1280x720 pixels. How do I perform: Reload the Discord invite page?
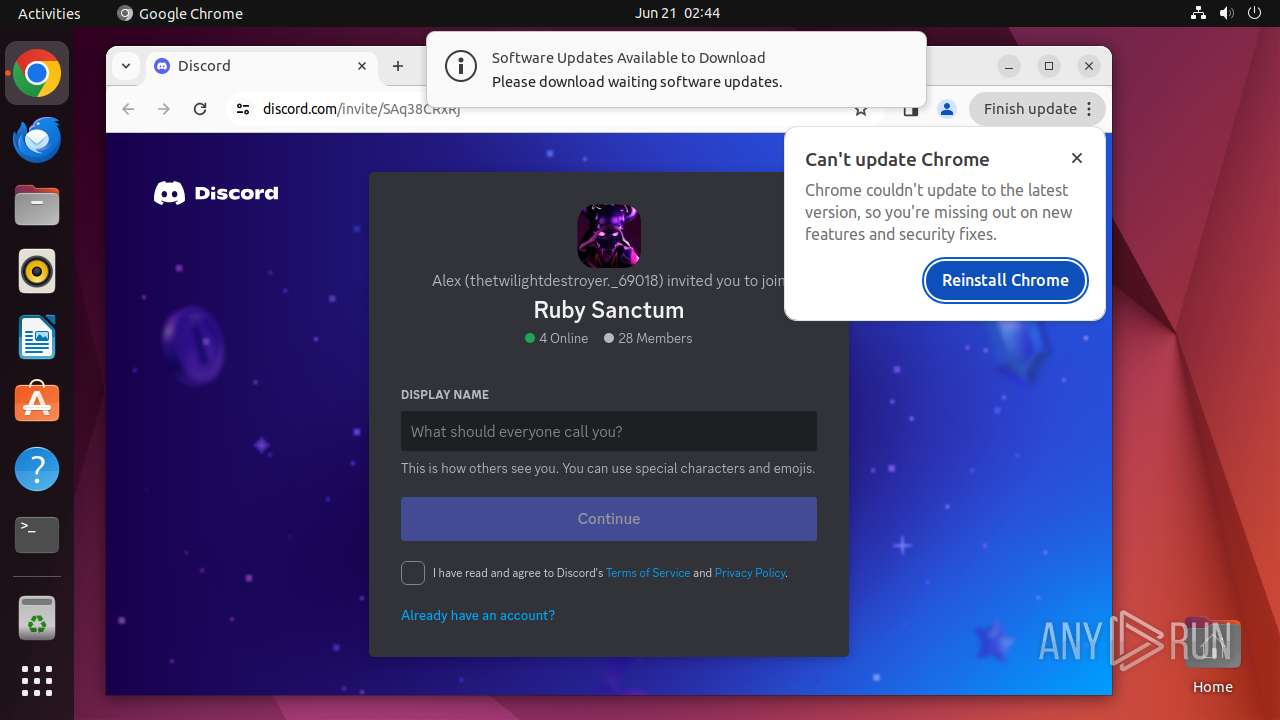tap(200, 109)
